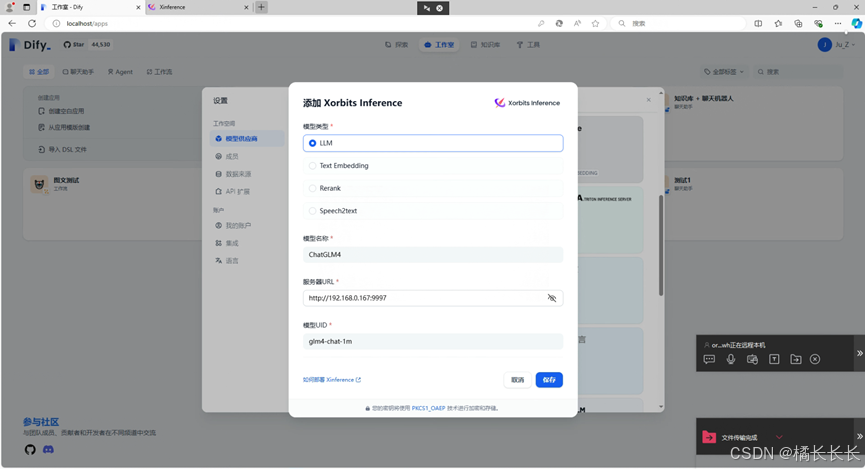
Task: Click the settings panel scrollbar
Action: tap(661, 246)
